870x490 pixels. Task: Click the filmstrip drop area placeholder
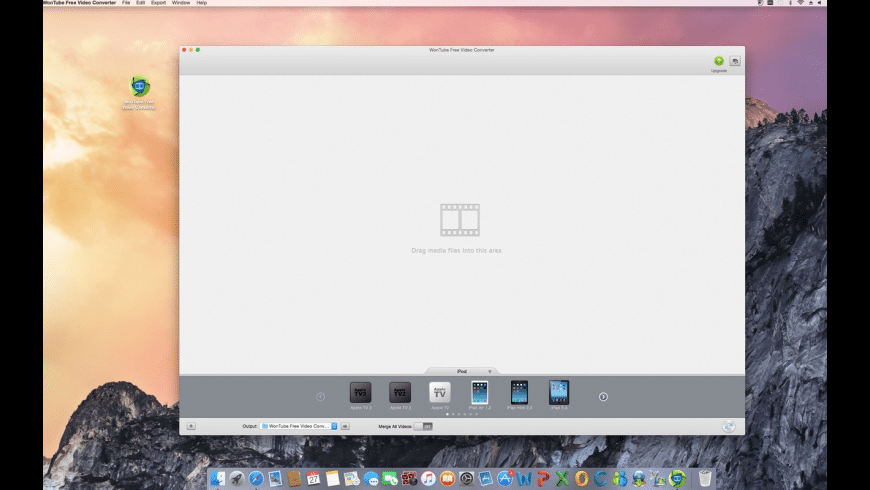pos(460,220)
